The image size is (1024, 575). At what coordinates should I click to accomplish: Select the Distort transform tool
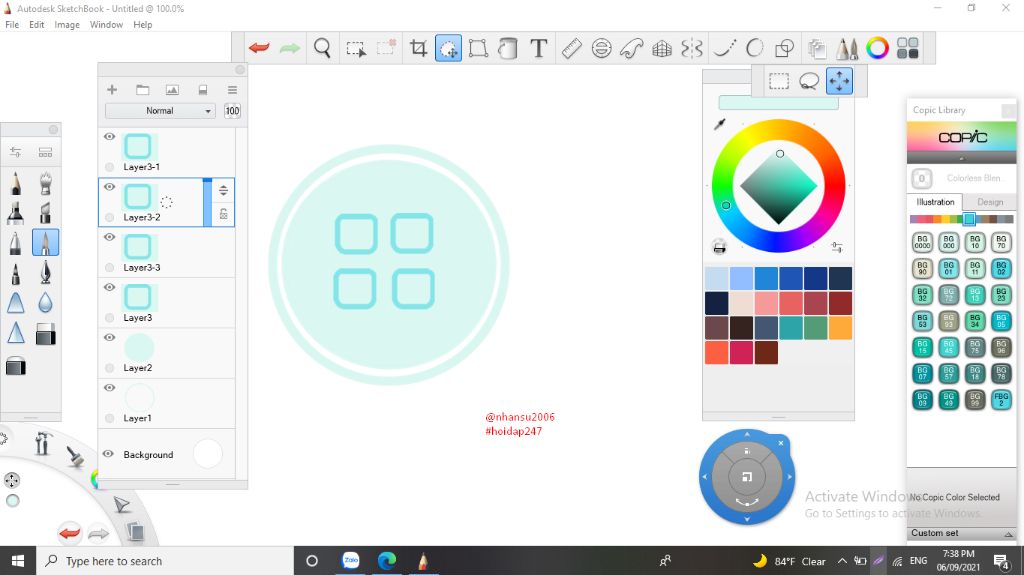click(478, 48)
